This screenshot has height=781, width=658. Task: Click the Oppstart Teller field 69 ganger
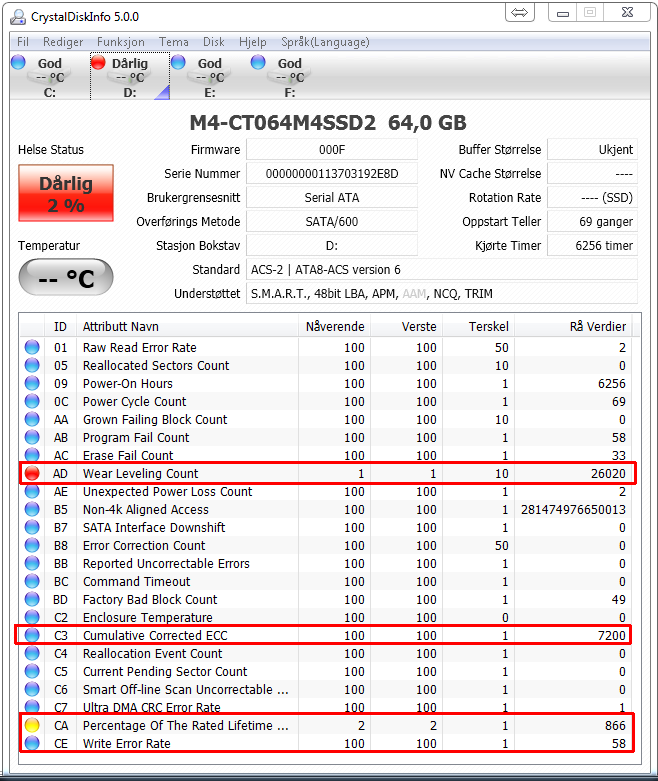[592, 222]
